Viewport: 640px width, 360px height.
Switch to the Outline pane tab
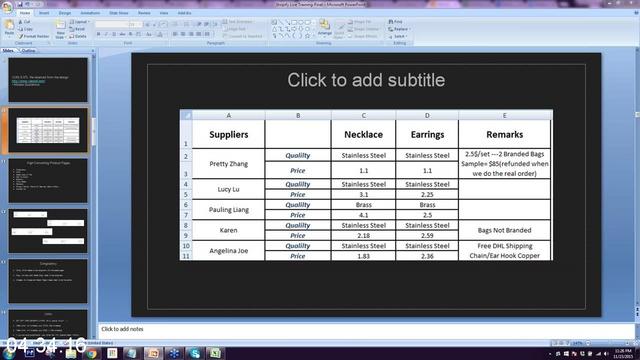[28, 51]
